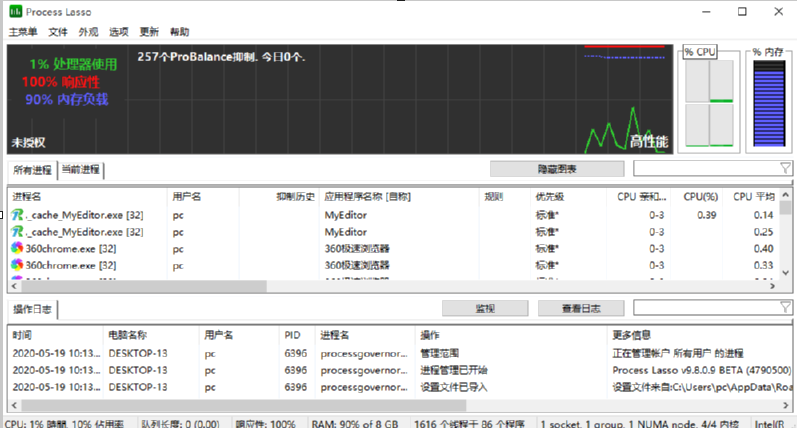Select the second 360chrome.exe [32] row
The width and height of the screenshot is (797, 428).
click(393, 265)
